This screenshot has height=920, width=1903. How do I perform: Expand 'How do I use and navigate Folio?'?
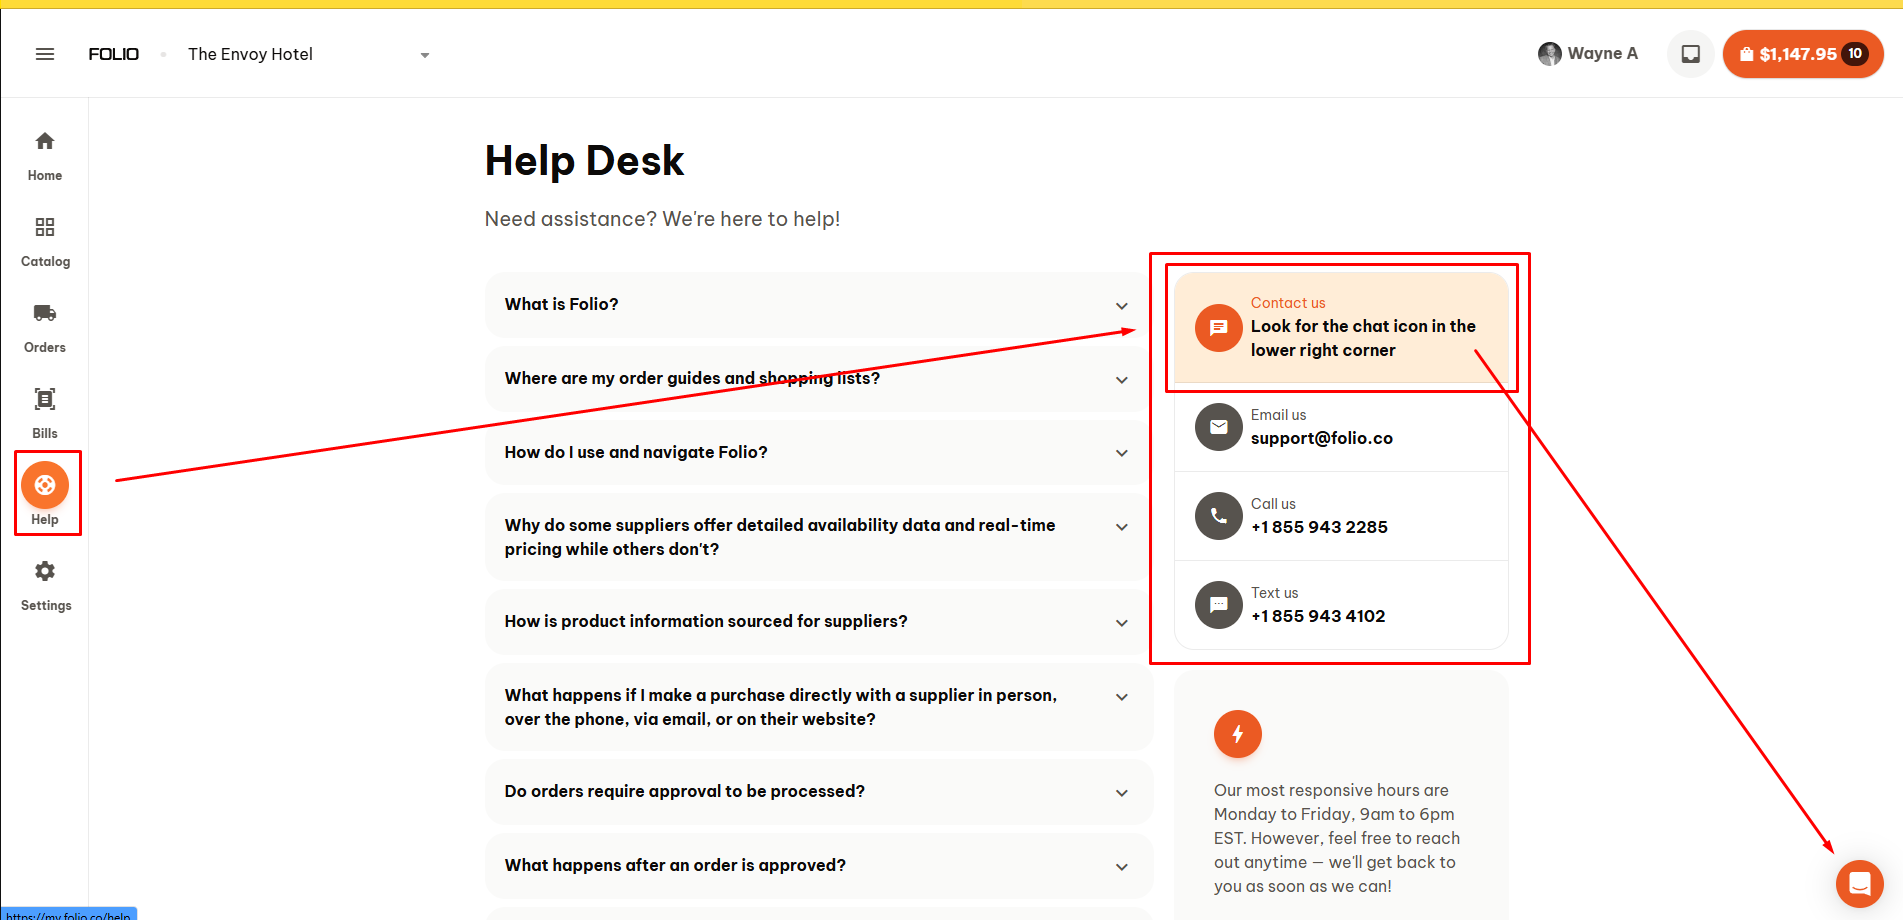coord(818,453)
